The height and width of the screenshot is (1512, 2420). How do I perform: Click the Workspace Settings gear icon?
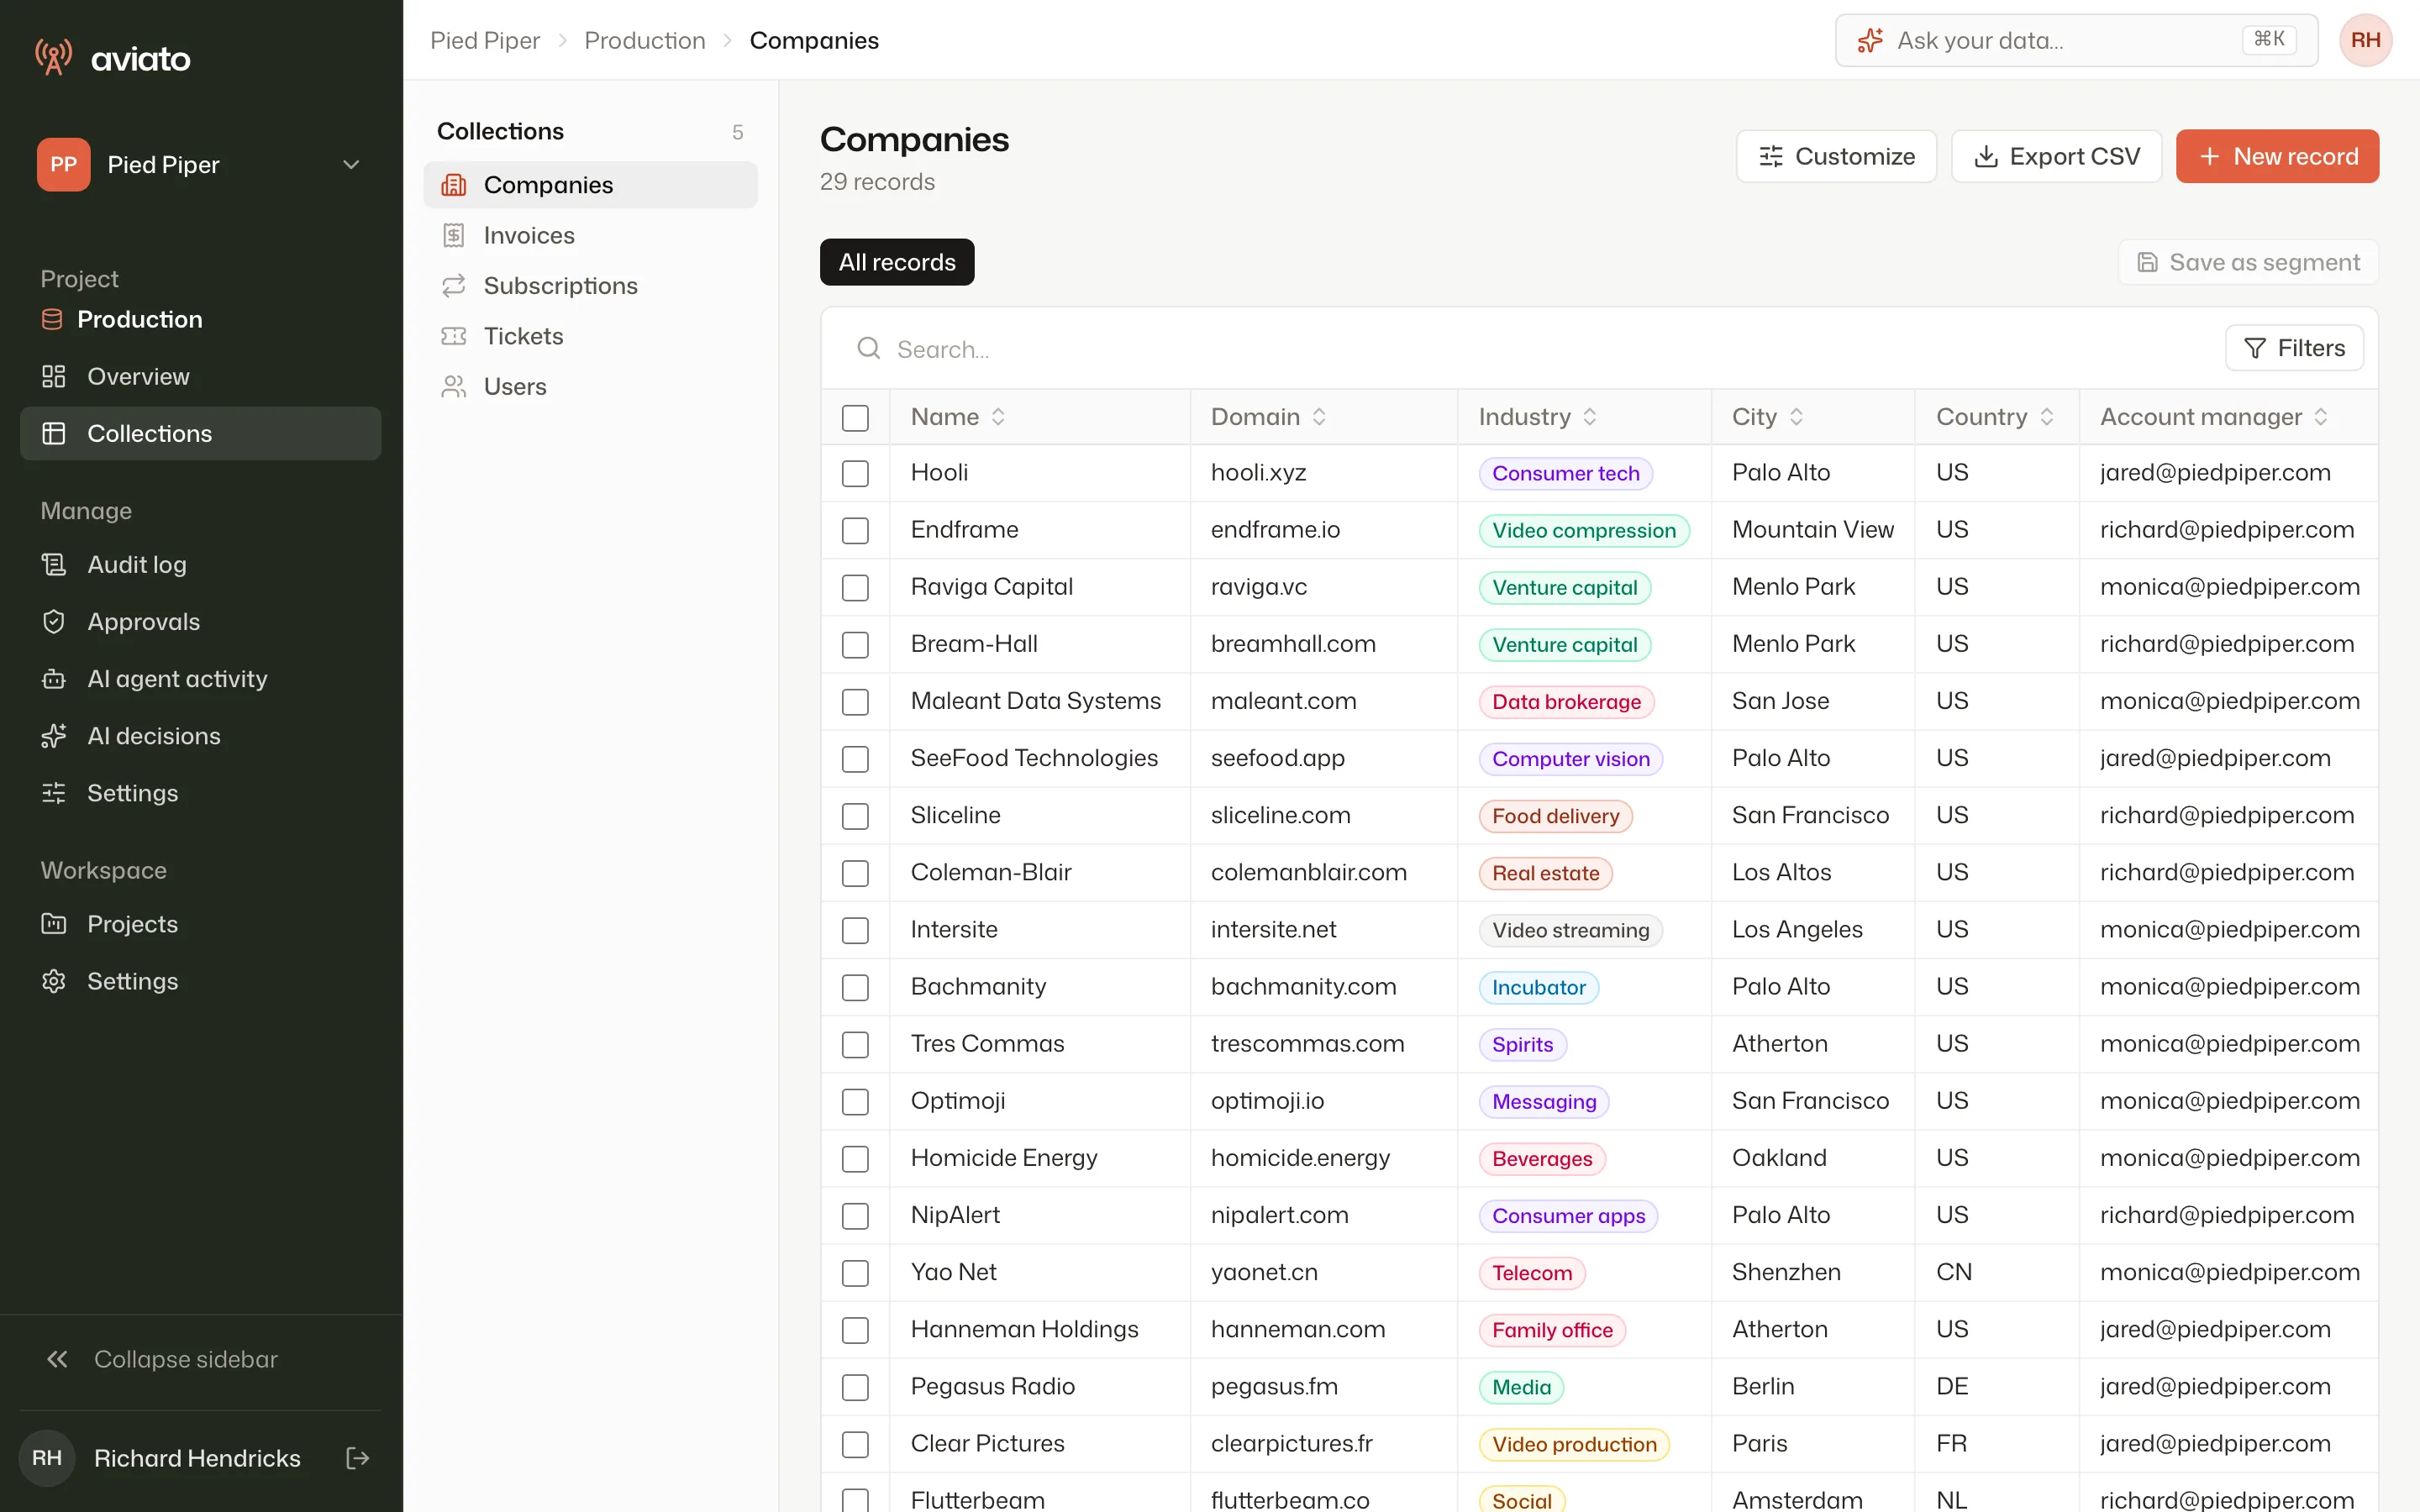[x=54, y=981]
